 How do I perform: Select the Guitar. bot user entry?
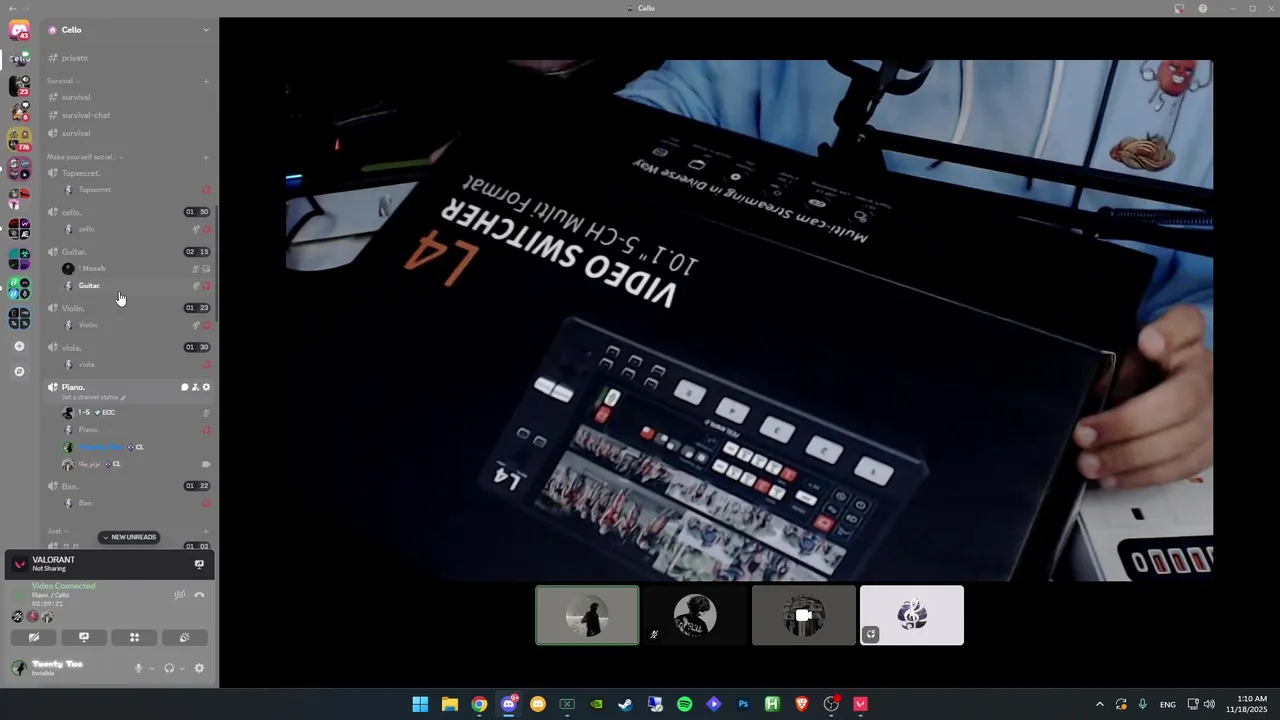pyautogui.click(x=135, y=286)
